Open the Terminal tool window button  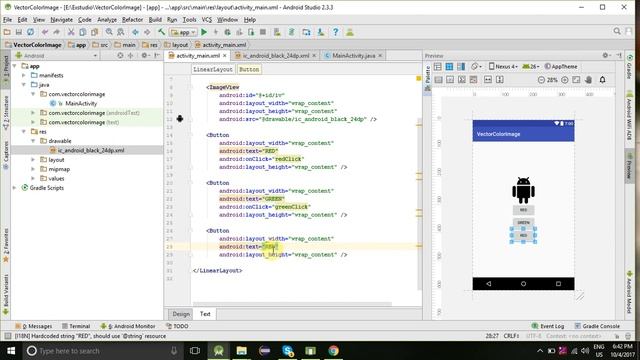tap(76, 326)
